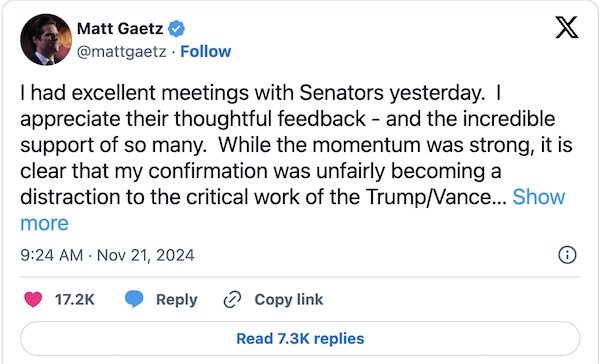
Task: Click the Trump/Vance text in the post
Action: (x=429, y=197)
